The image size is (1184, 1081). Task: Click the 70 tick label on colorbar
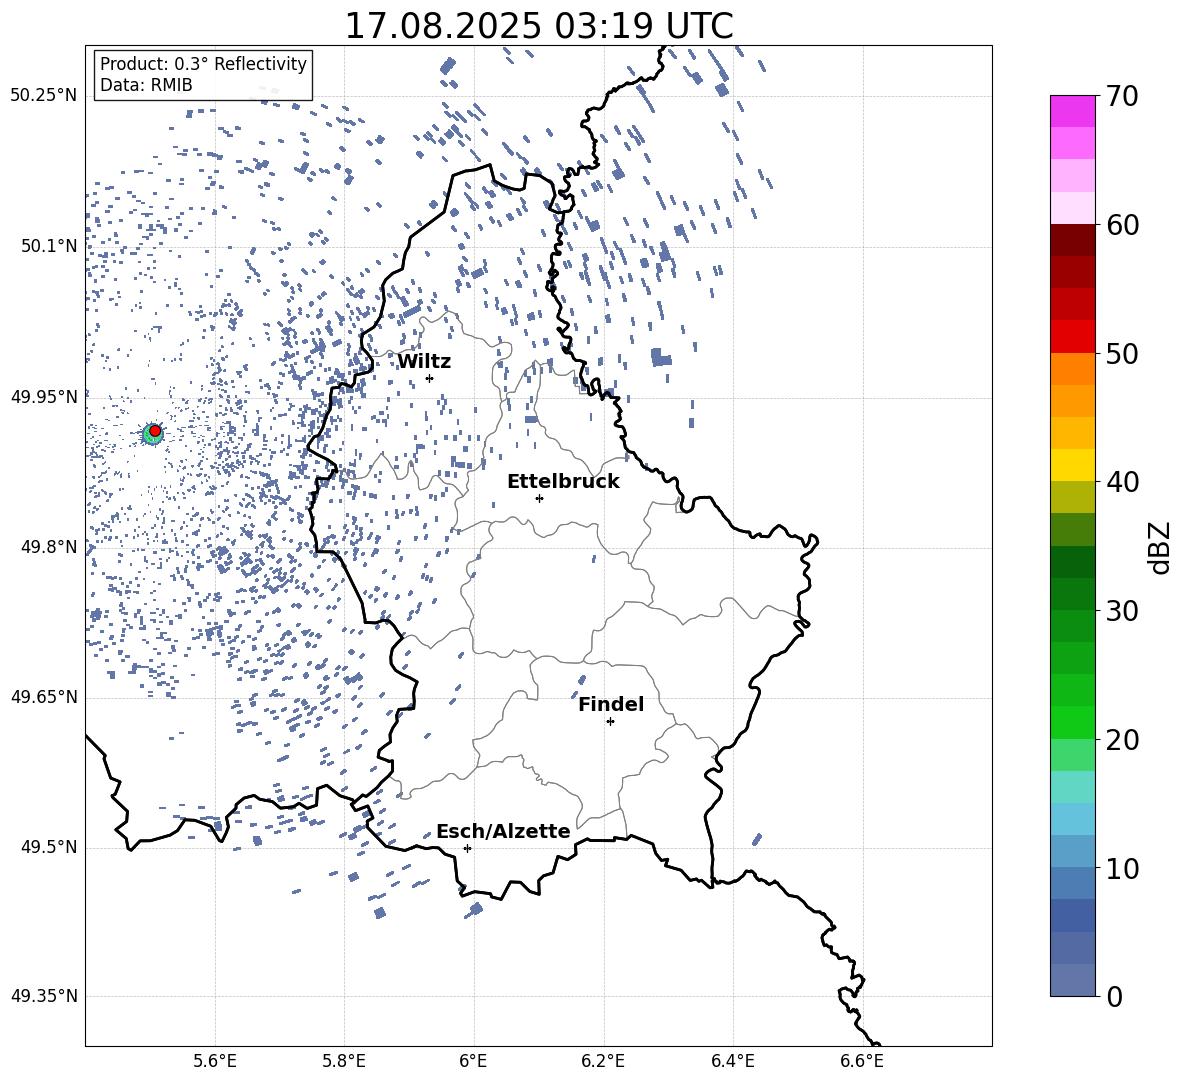1122,97
